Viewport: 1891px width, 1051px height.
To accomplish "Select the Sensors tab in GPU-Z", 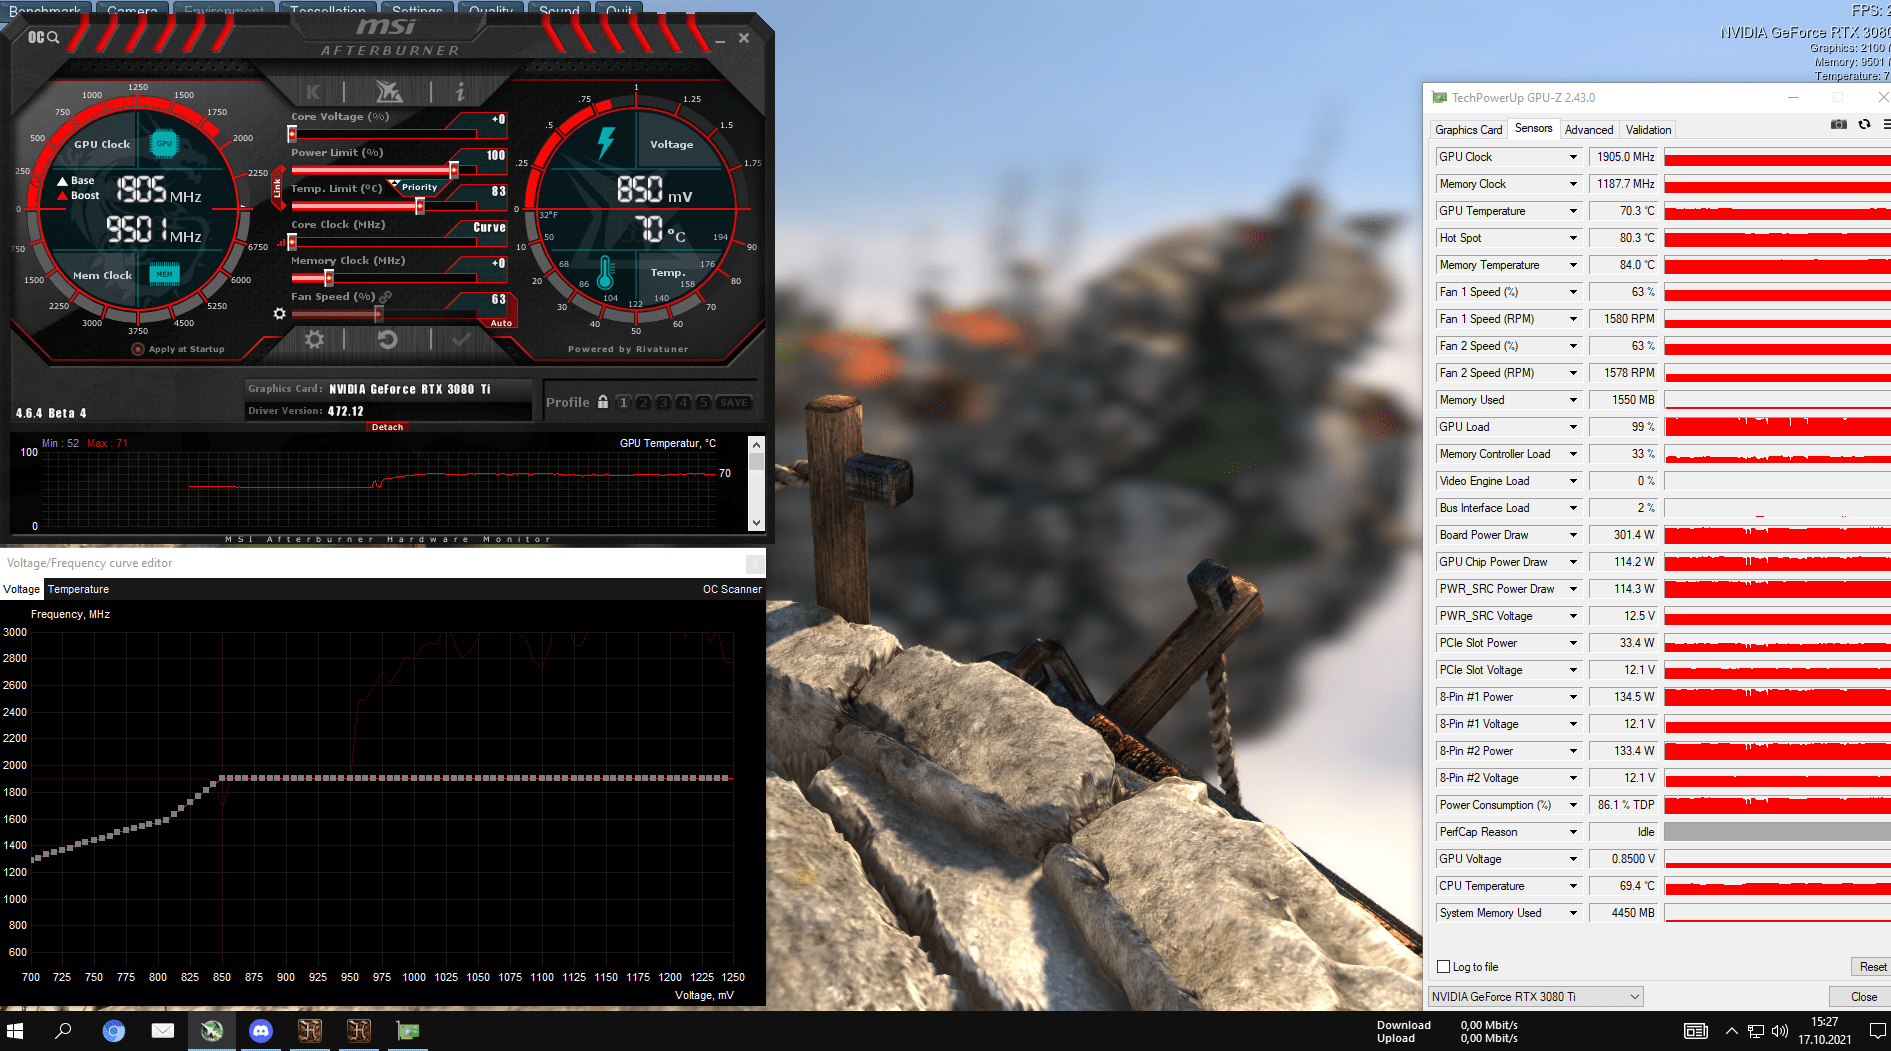I will [1533, 128].
